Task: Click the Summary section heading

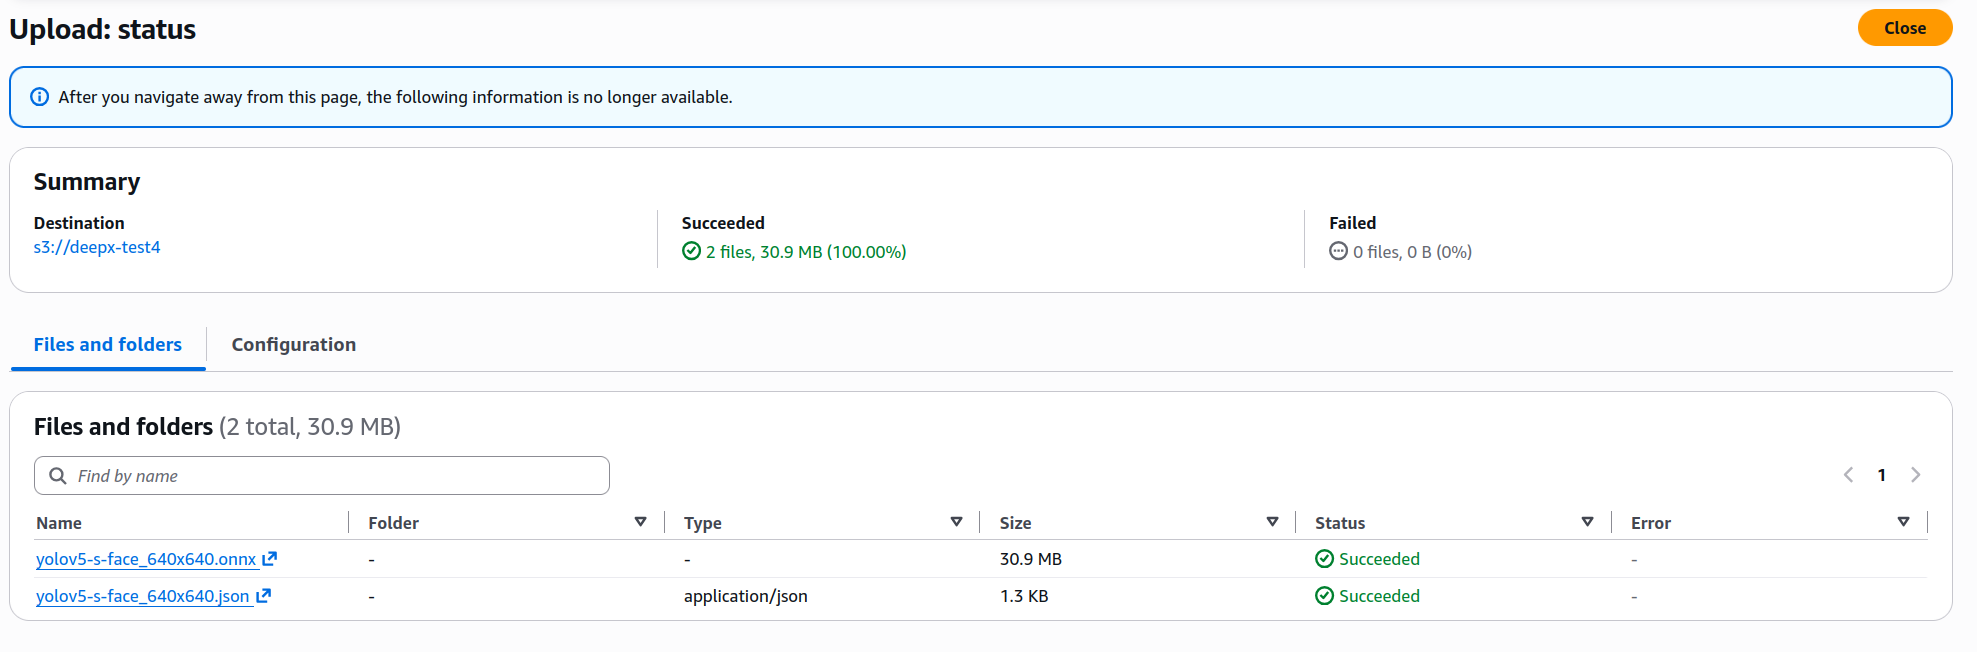Action: [87, 182]
